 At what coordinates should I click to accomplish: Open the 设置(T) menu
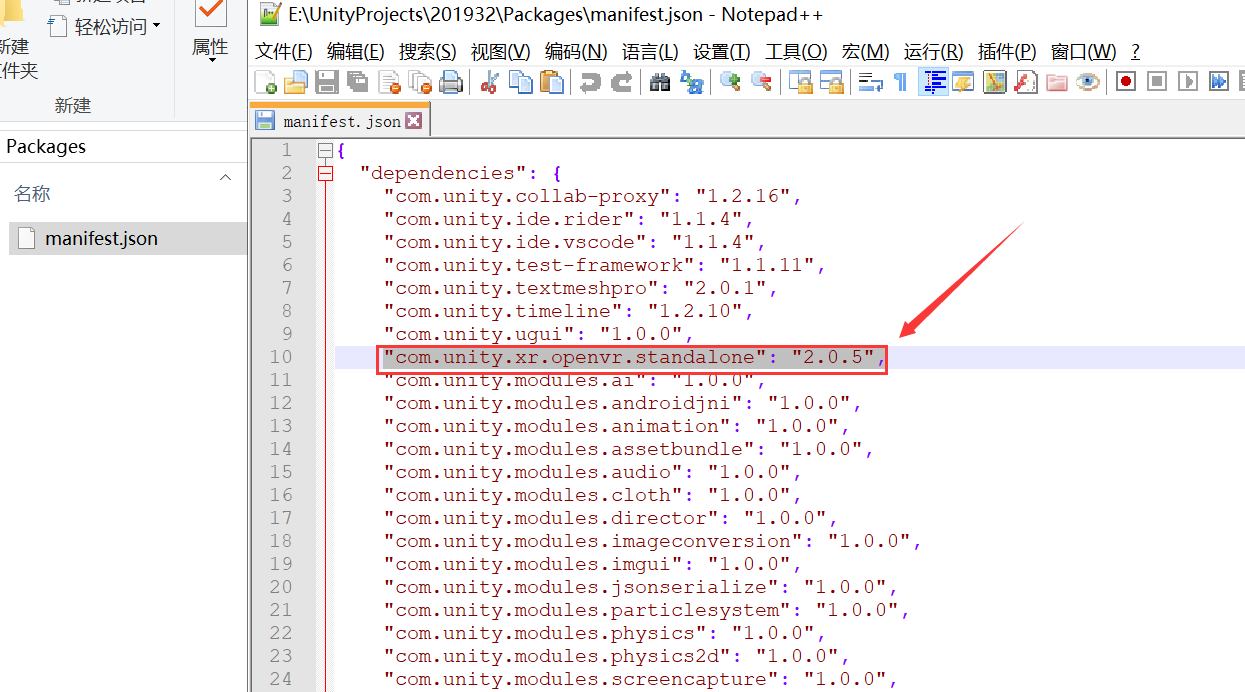pyautogui.click(x=721, y=51)
